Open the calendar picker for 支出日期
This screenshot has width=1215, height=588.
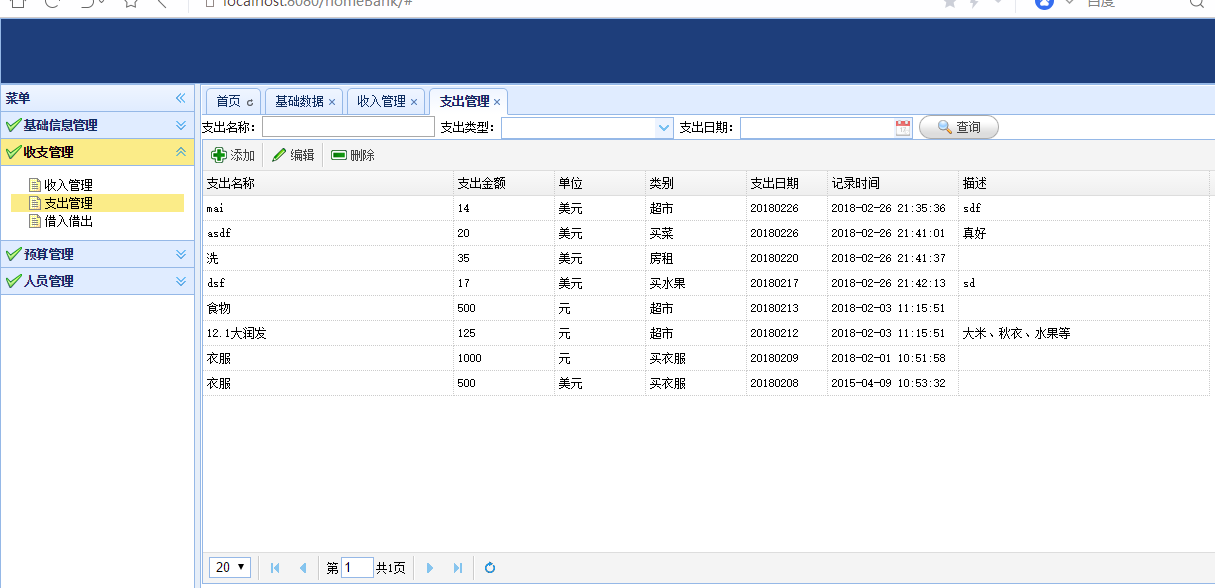(903, 128)
